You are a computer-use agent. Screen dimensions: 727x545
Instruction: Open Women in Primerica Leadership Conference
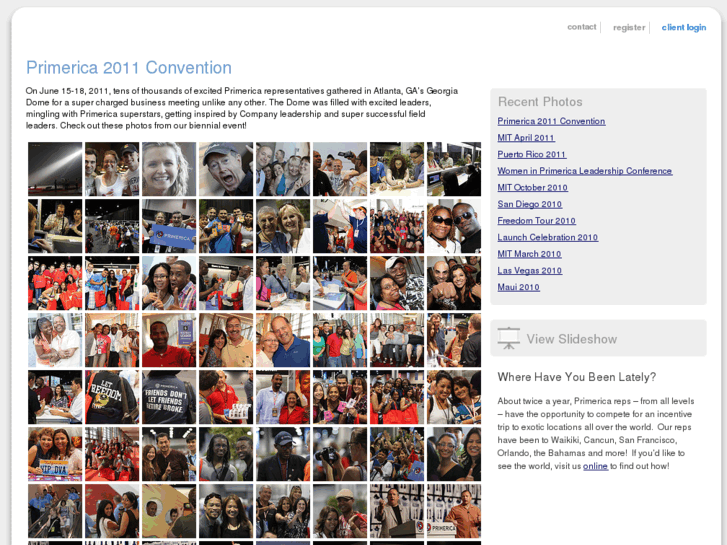point(585,171)
